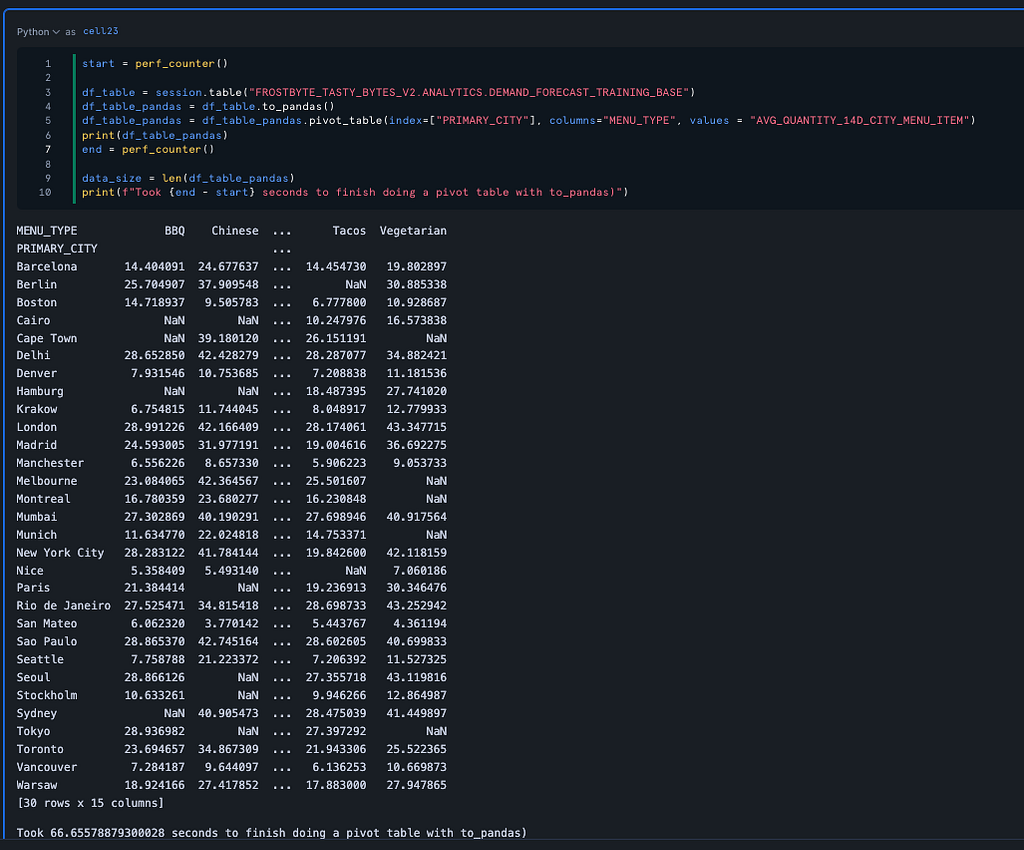Viewport: 1024px width, 850px height.
Task: Click the Montreal row label
Action: (x=43, y=499)
